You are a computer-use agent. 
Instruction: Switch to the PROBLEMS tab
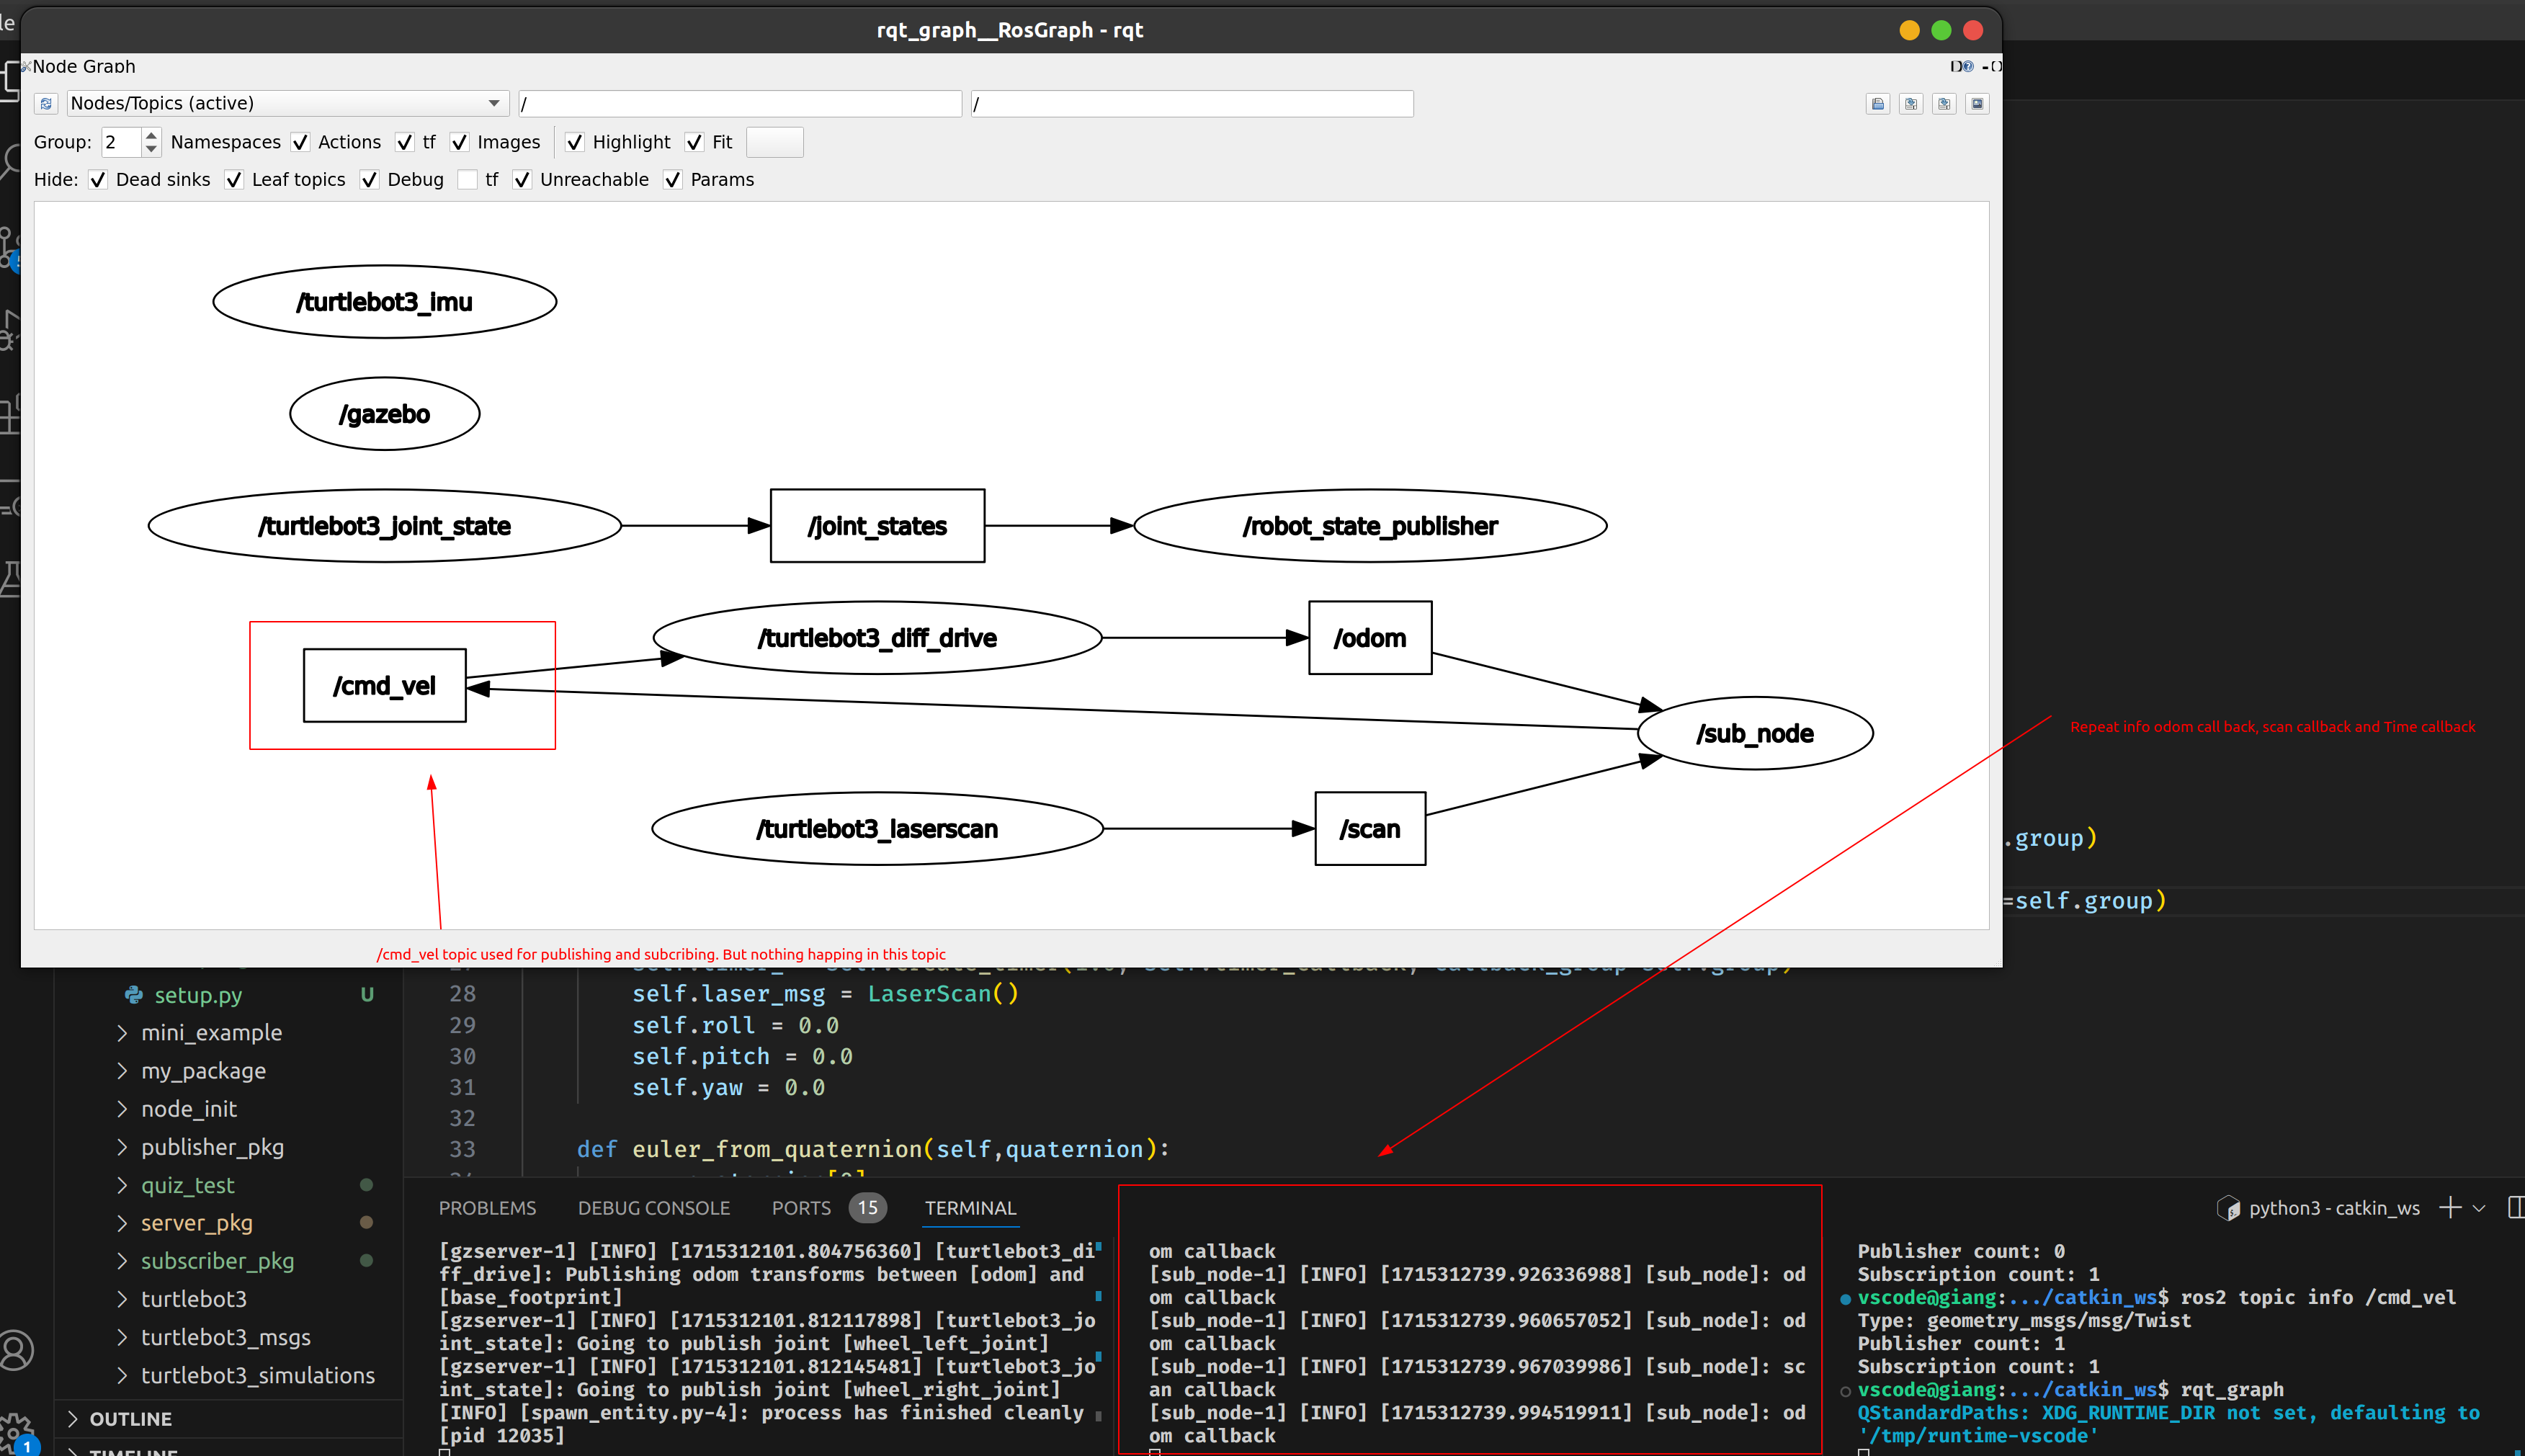click(x=487, y=1208)
